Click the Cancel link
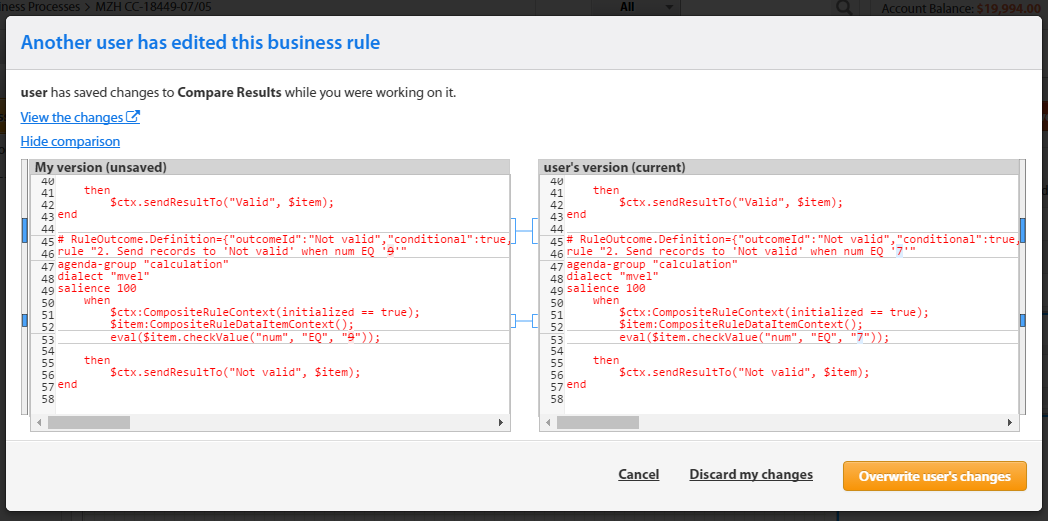 pos(638,474)
